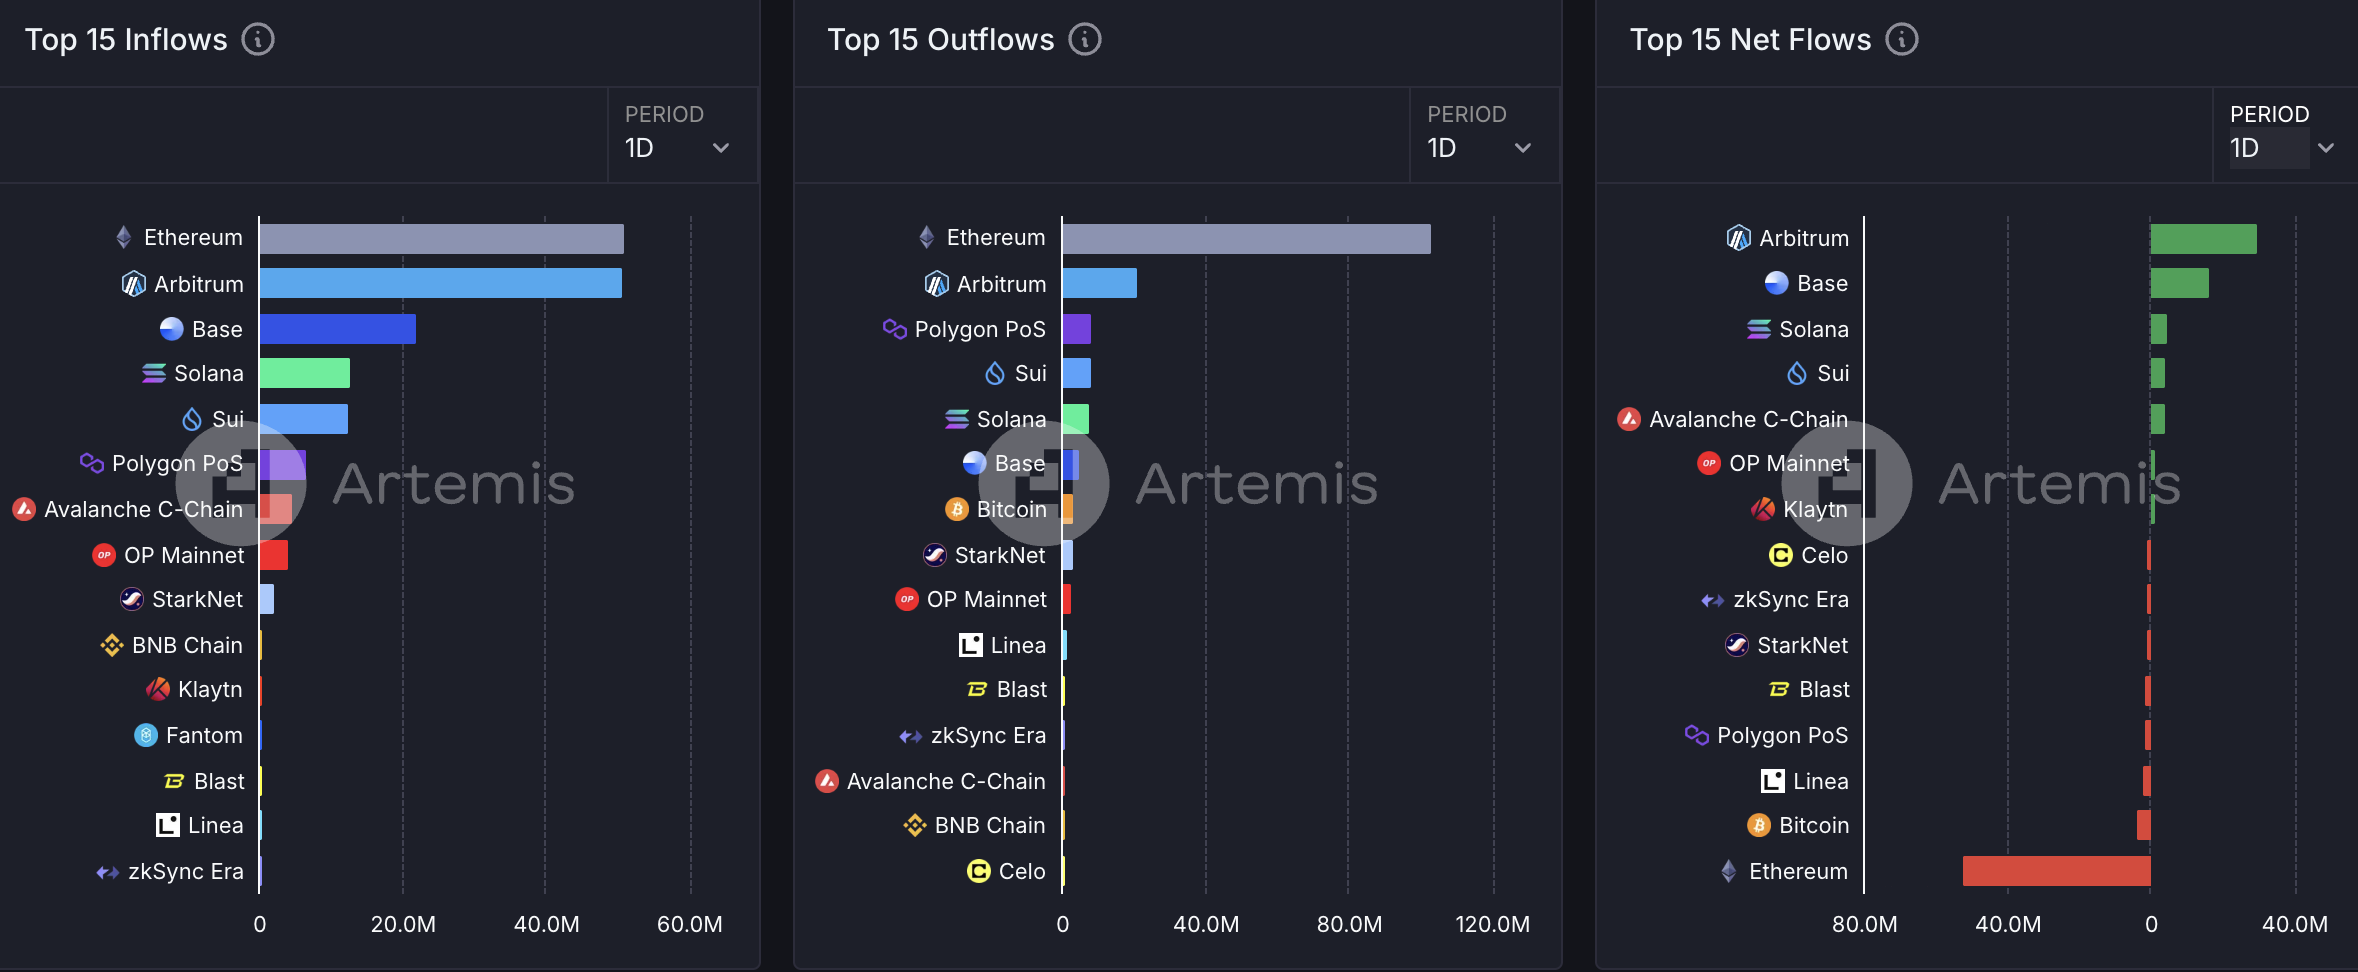
Task: Click the 60.0M axis label in the Inflows chart
Action: (x=690, y=924)
